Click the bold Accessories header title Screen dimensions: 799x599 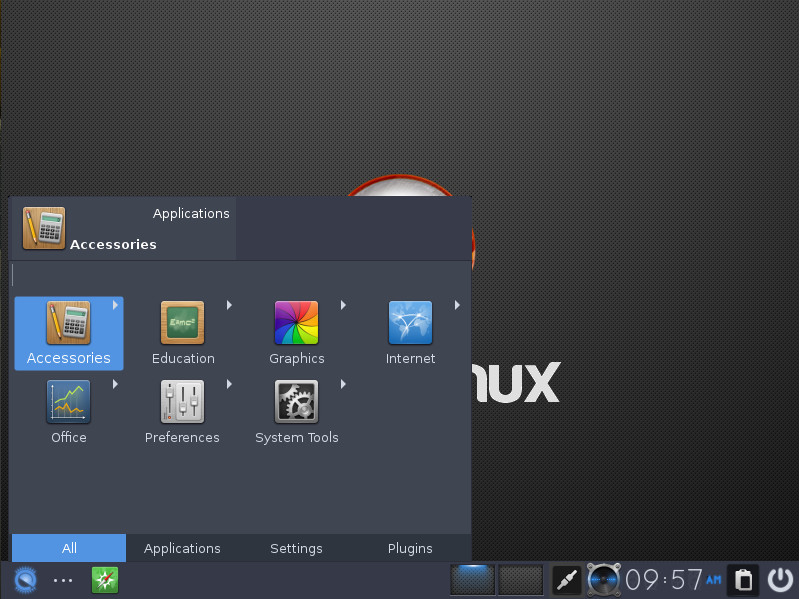click(x=113, y=244)
